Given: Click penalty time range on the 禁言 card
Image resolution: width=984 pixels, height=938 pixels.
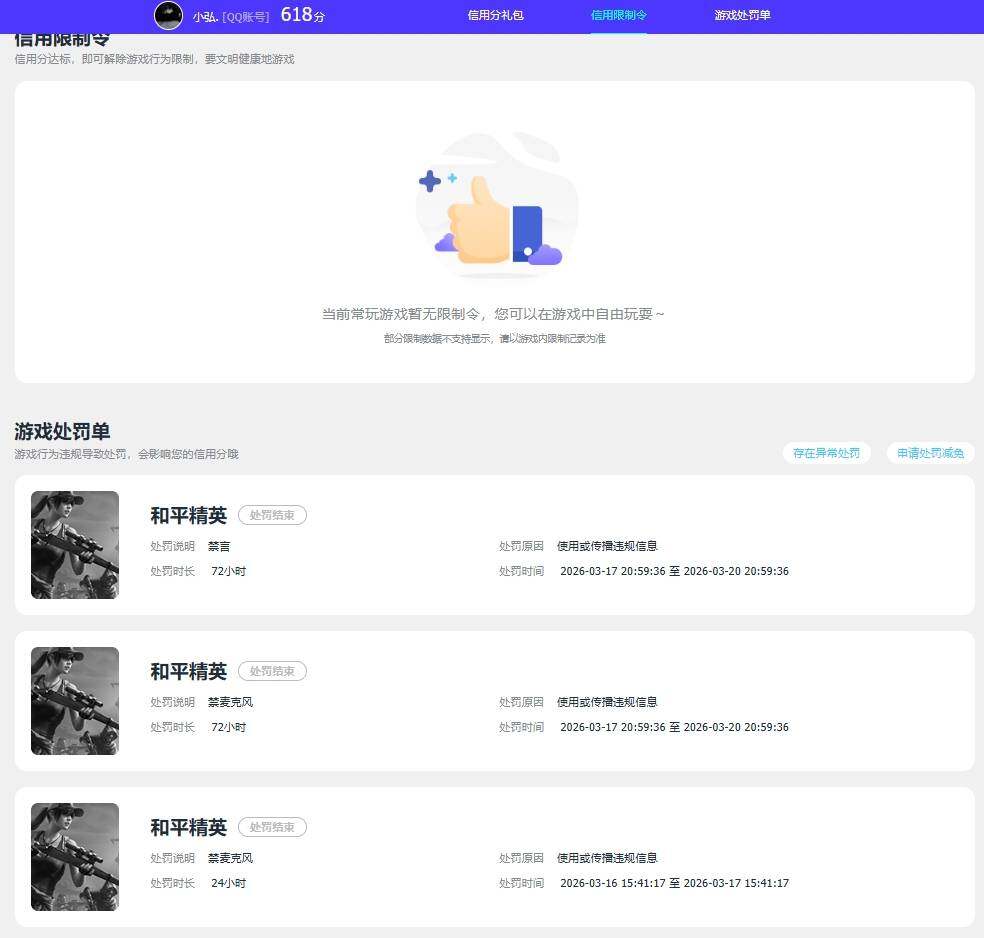Looking at the screenshot, I should click(x=674, y=571).
